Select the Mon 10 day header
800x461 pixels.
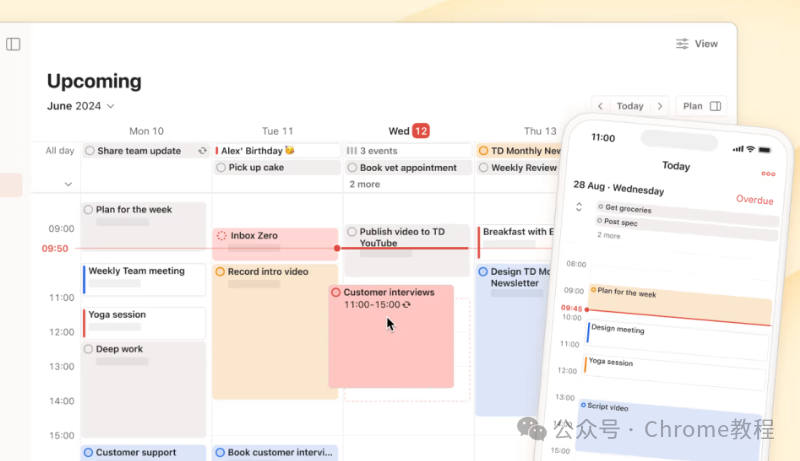click(x=146, y=131)
